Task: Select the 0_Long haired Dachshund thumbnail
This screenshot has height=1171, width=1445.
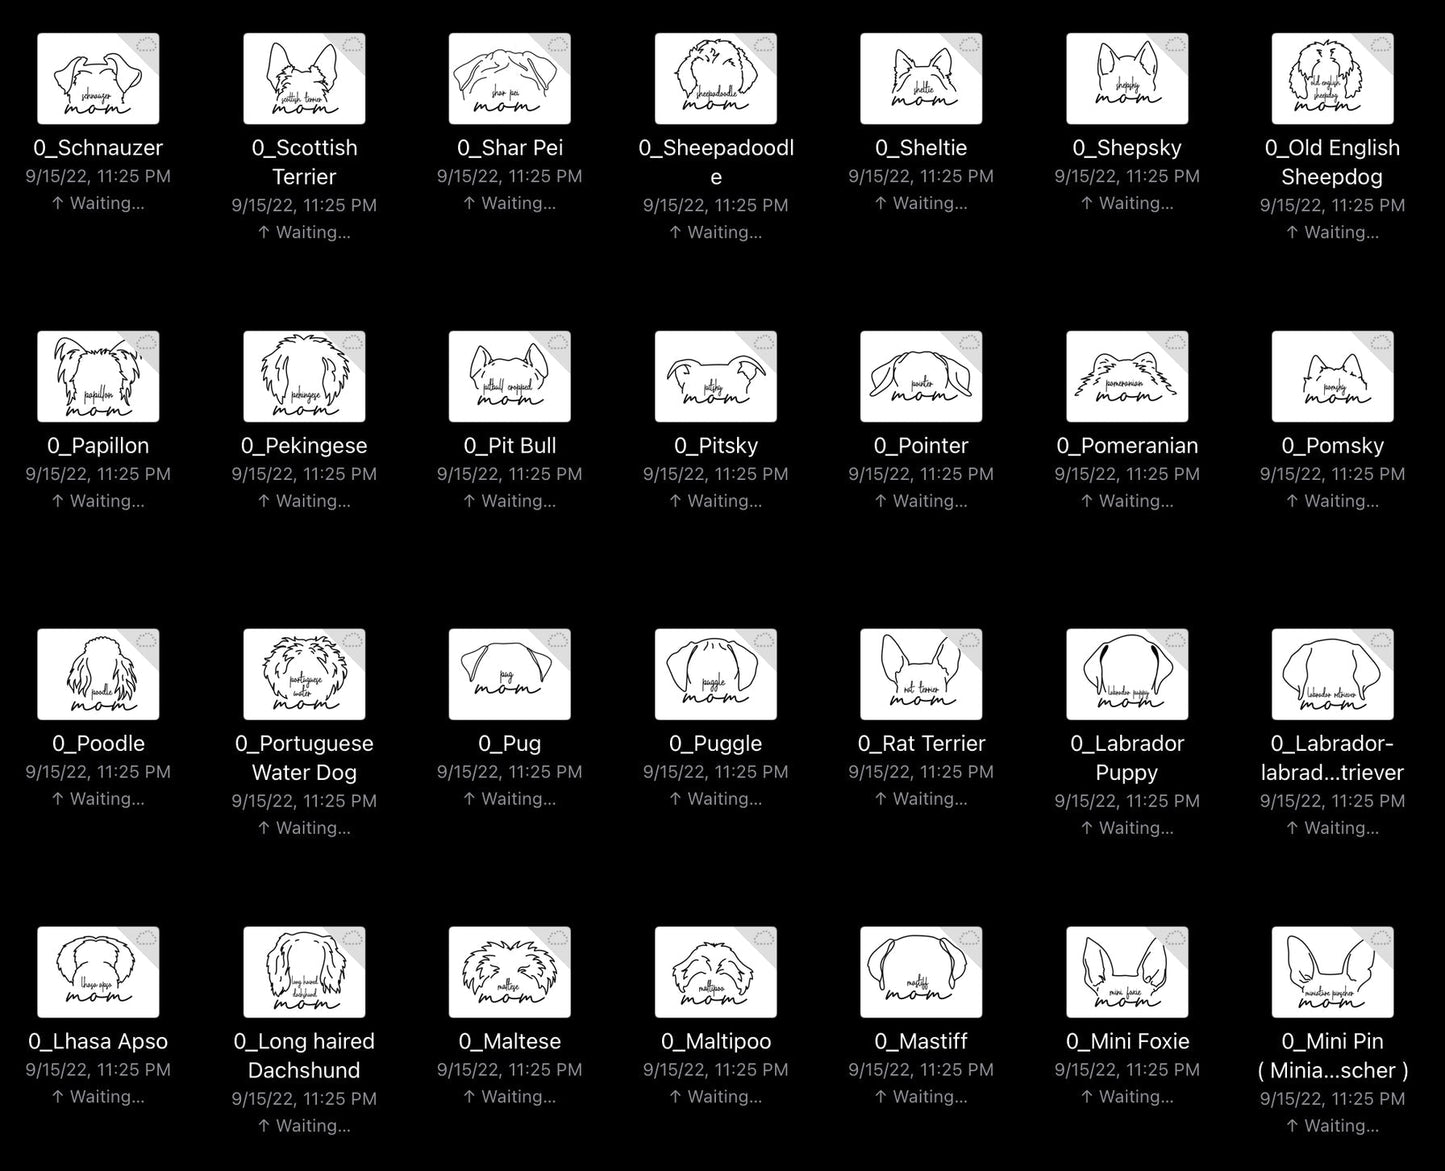Action: 304,972
